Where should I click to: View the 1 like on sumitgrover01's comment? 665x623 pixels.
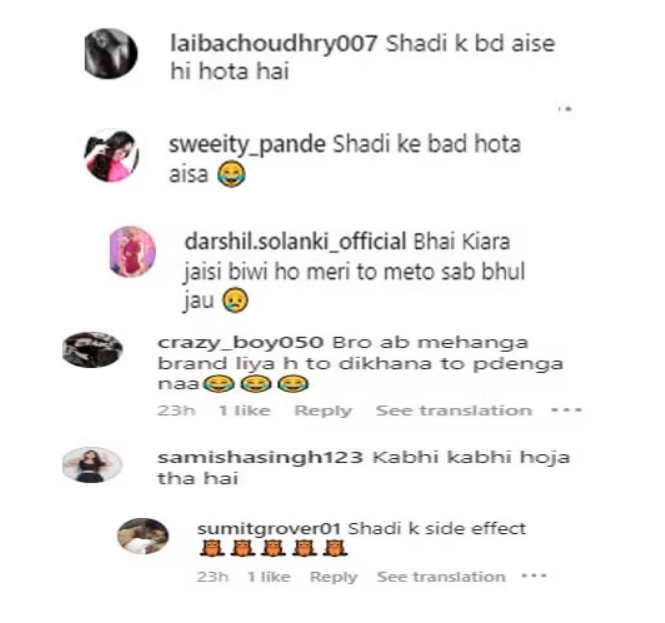[x=269, y=577]
